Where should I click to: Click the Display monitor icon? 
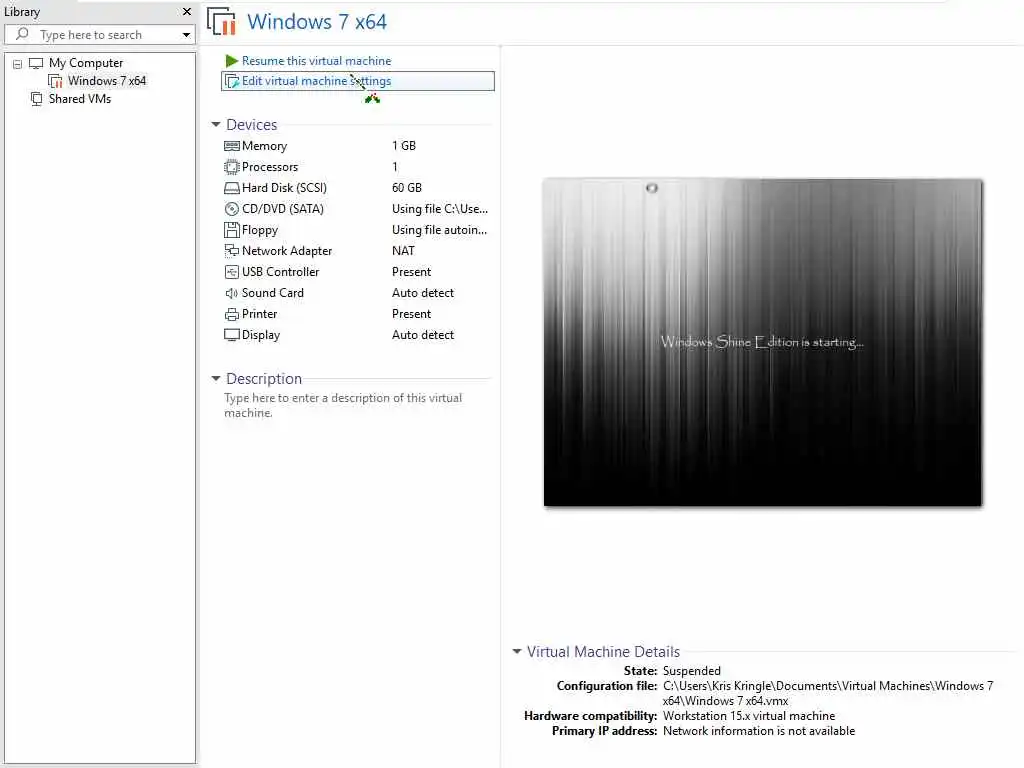tap(232, 335)
